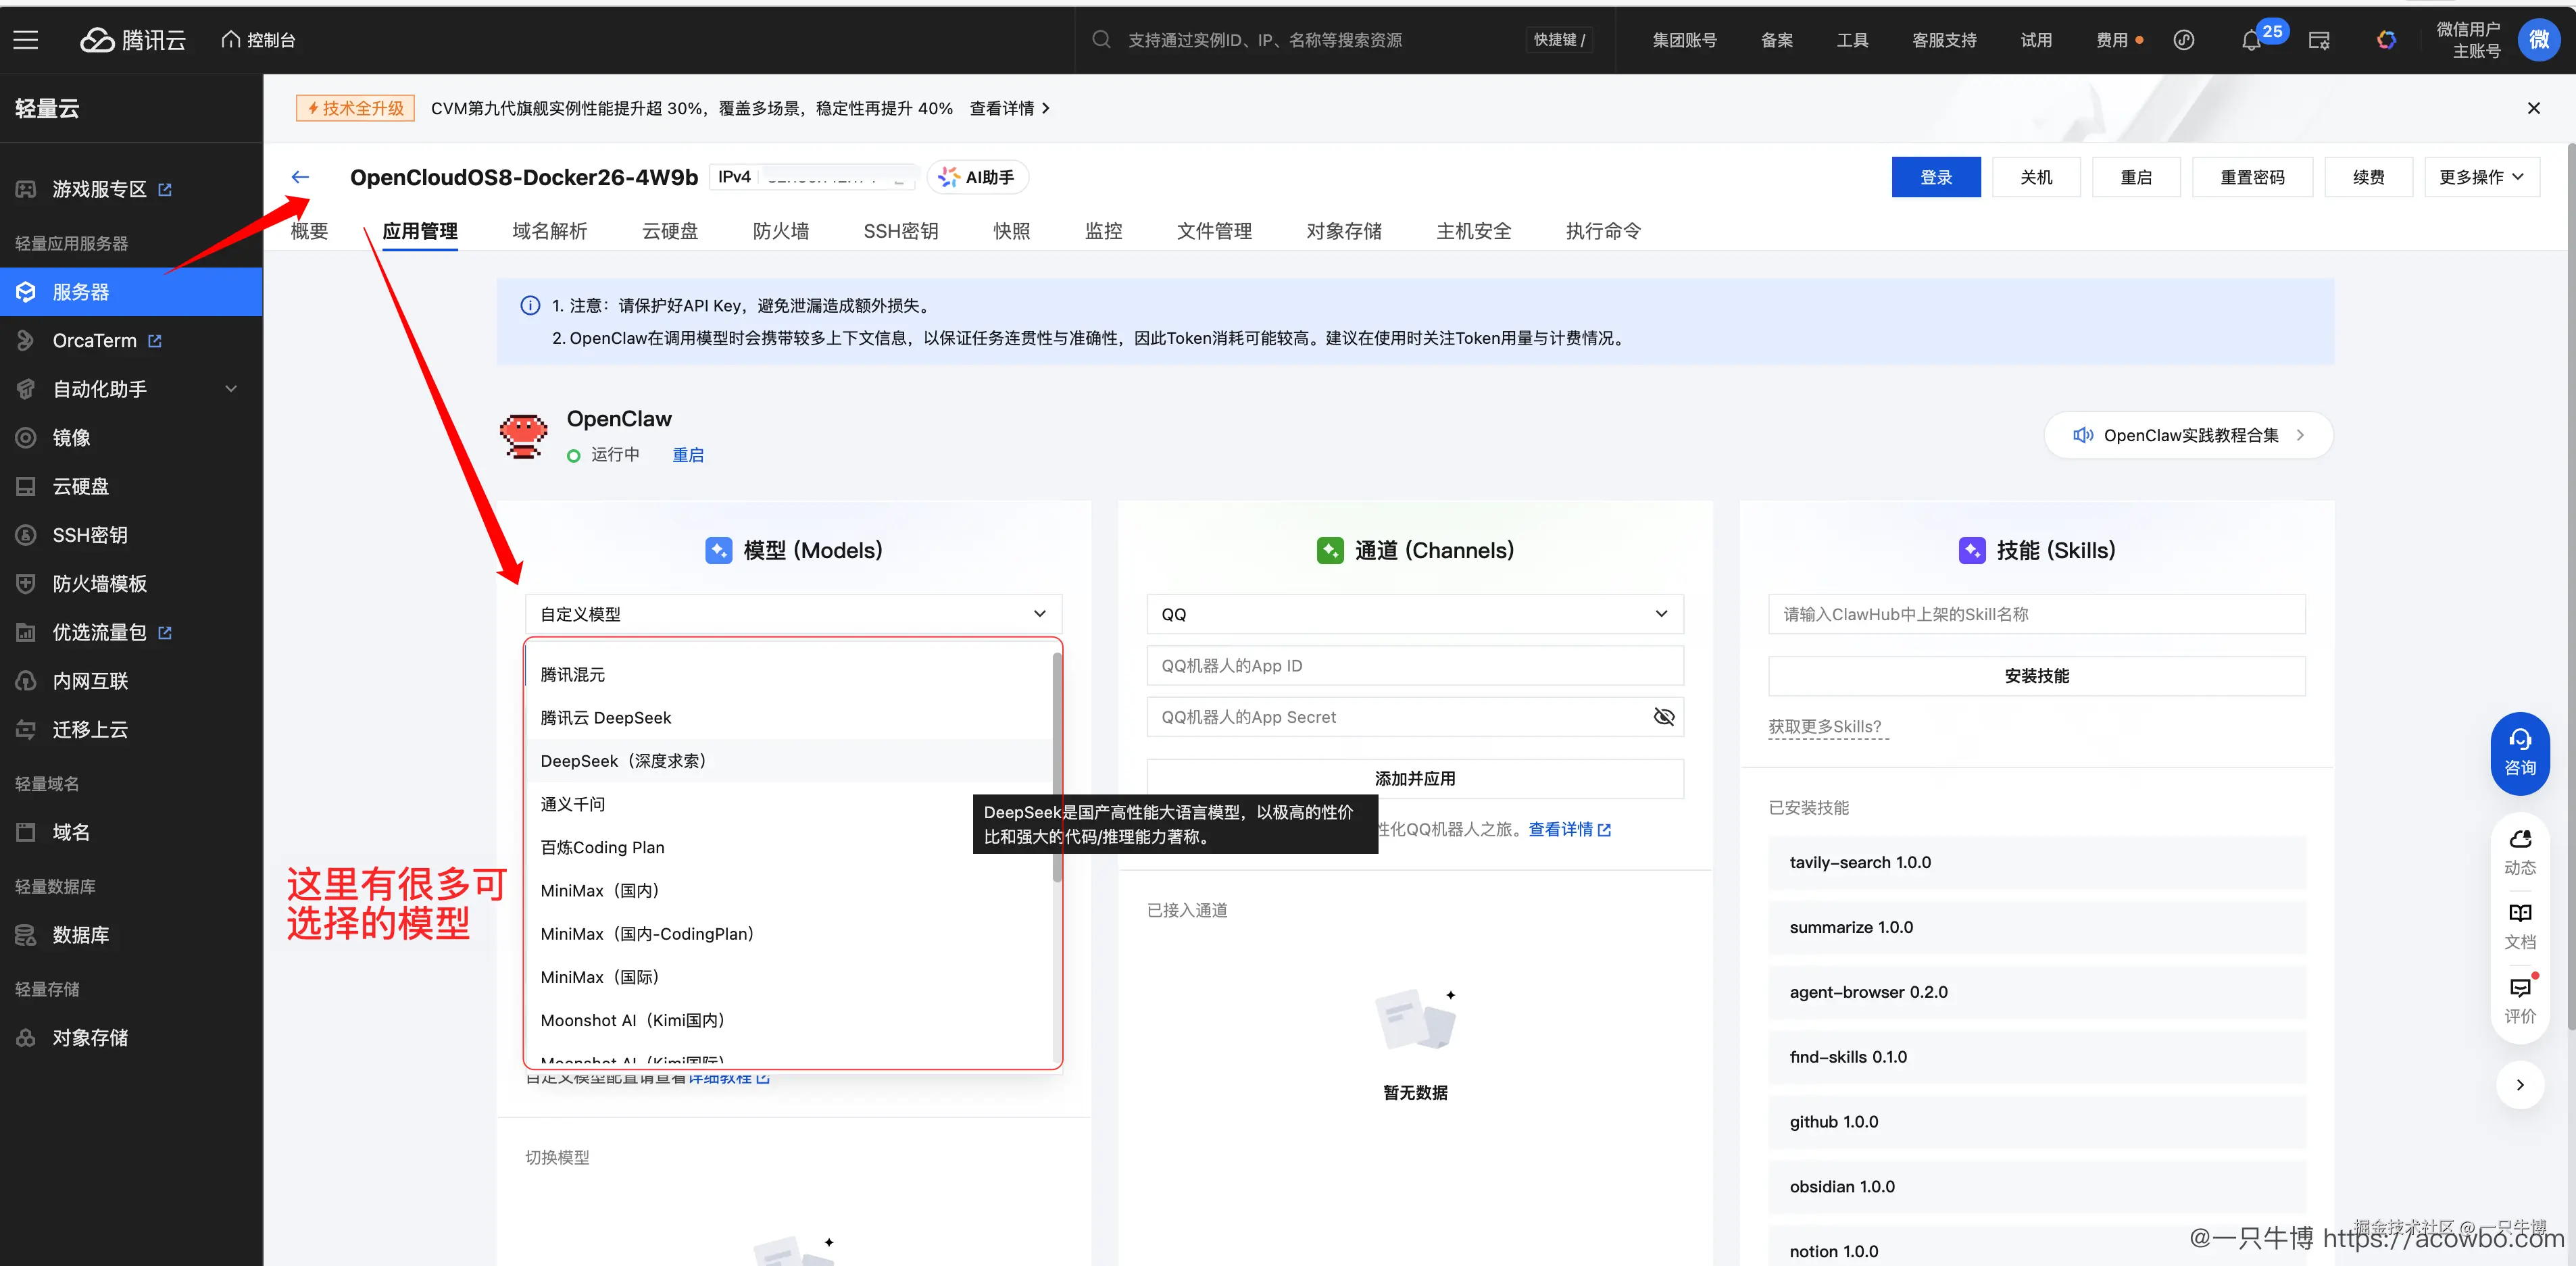The width and height of the screenshot is (2576, 1266).
Task: Switch to the 监控 tab
Action: pyautogui.click(x=1103, y=230)
